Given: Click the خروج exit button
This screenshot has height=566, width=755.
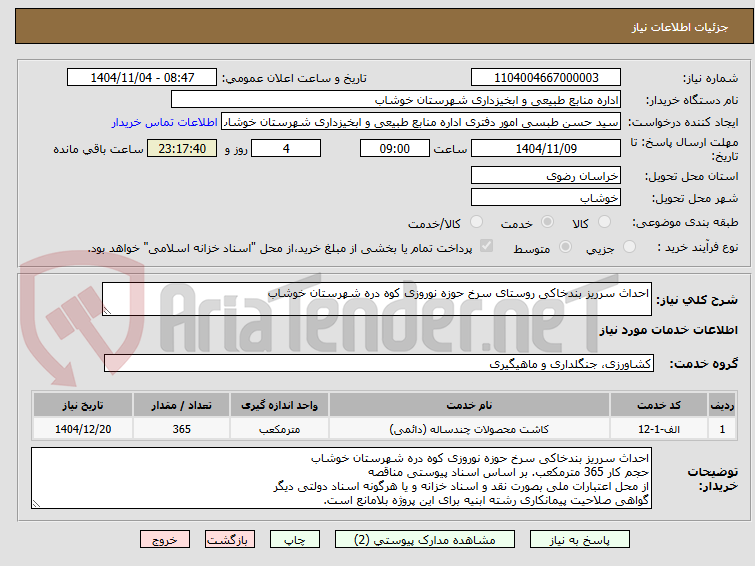Looking at the screenshot, I should point(165,540).
